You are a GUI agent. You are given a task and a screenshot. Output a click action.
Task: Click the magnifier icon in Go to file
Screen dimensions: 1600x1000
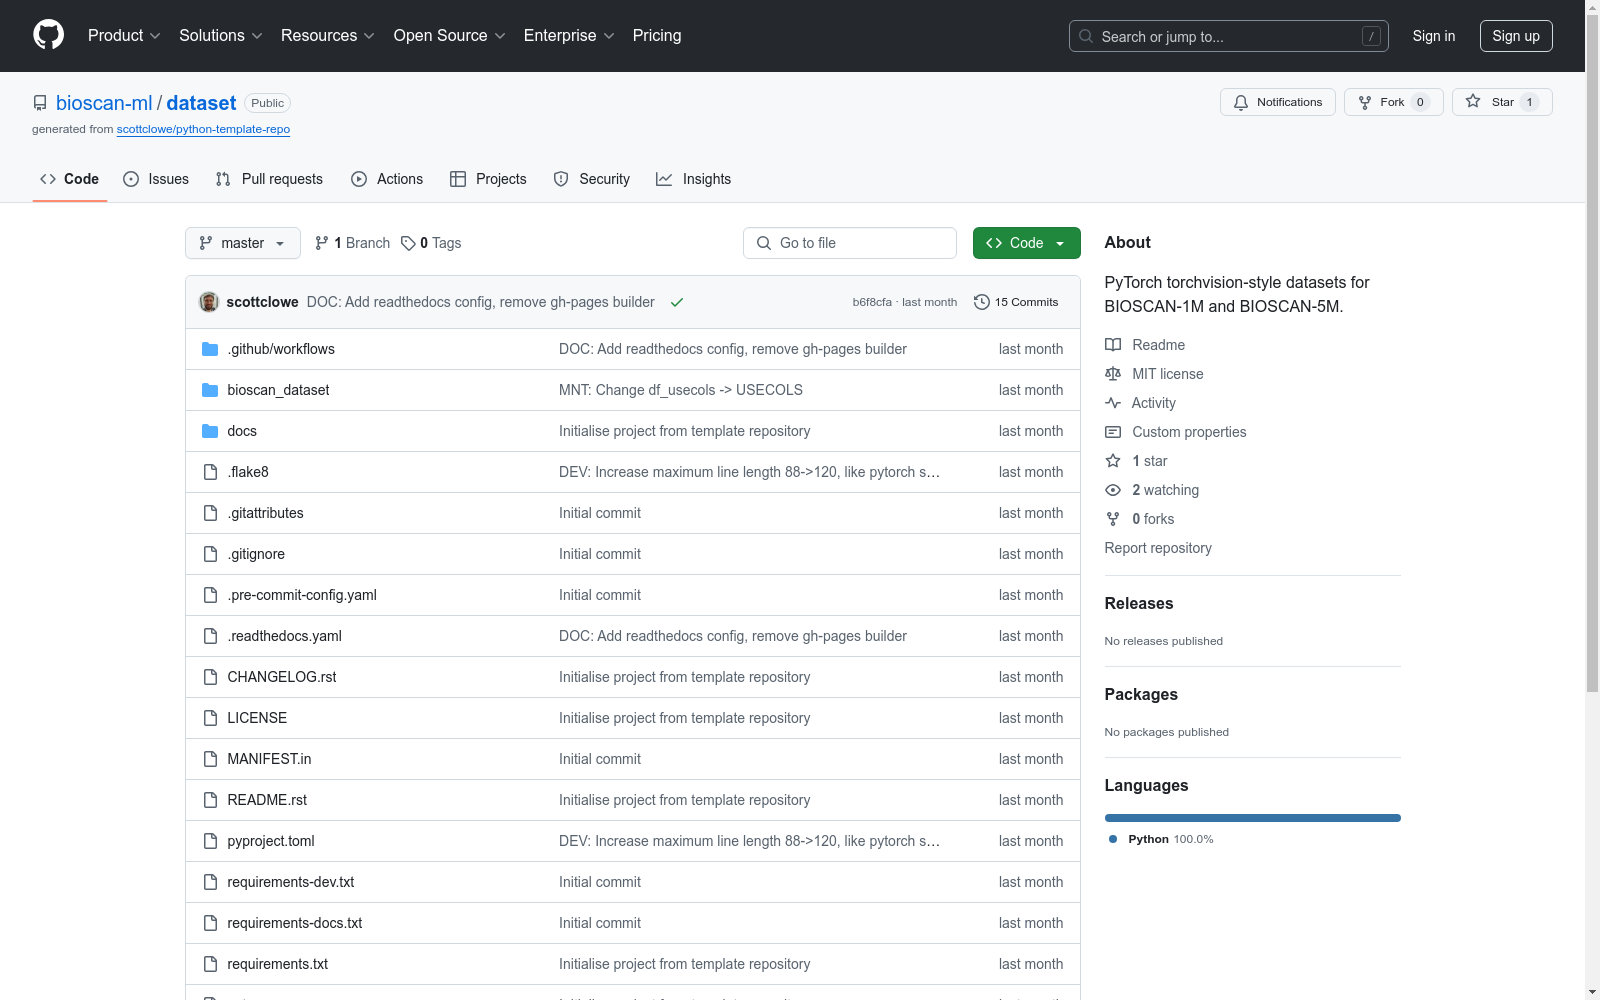(x=764, y=243)
